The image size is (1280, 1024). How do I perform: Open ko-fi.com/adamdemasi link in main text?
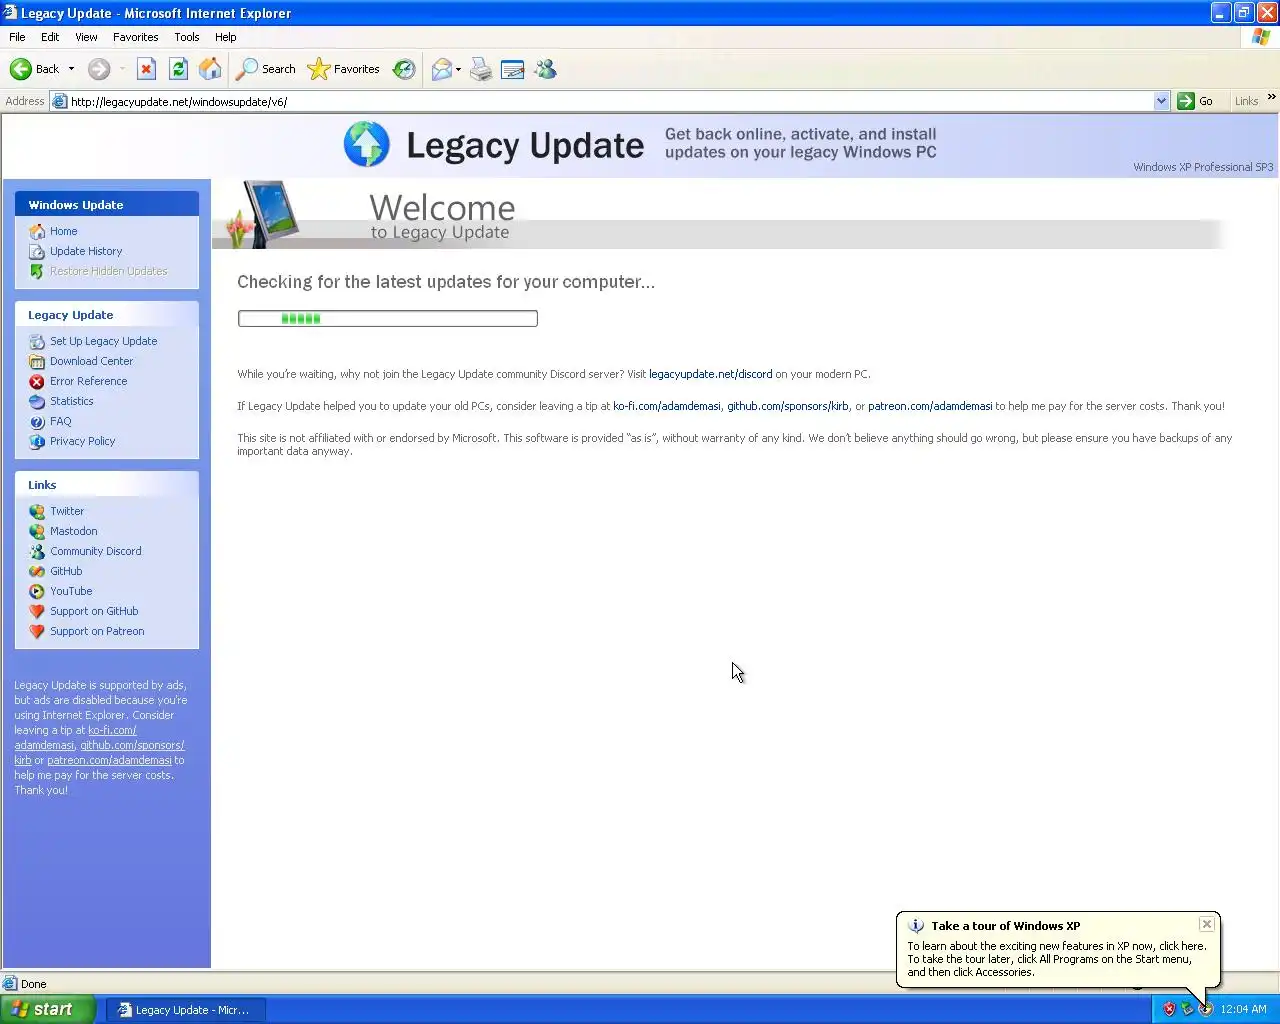[x=666, y=406]
